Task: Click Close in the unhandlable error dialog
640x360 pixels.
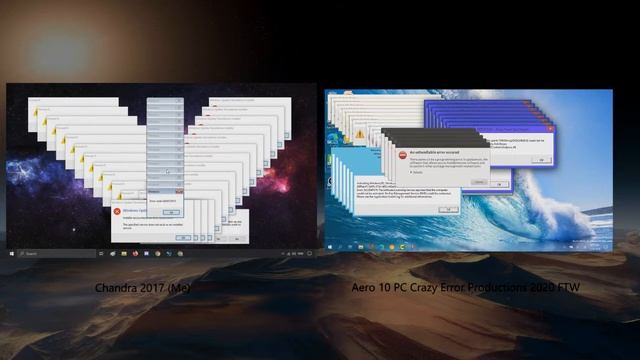Action: 479,182
